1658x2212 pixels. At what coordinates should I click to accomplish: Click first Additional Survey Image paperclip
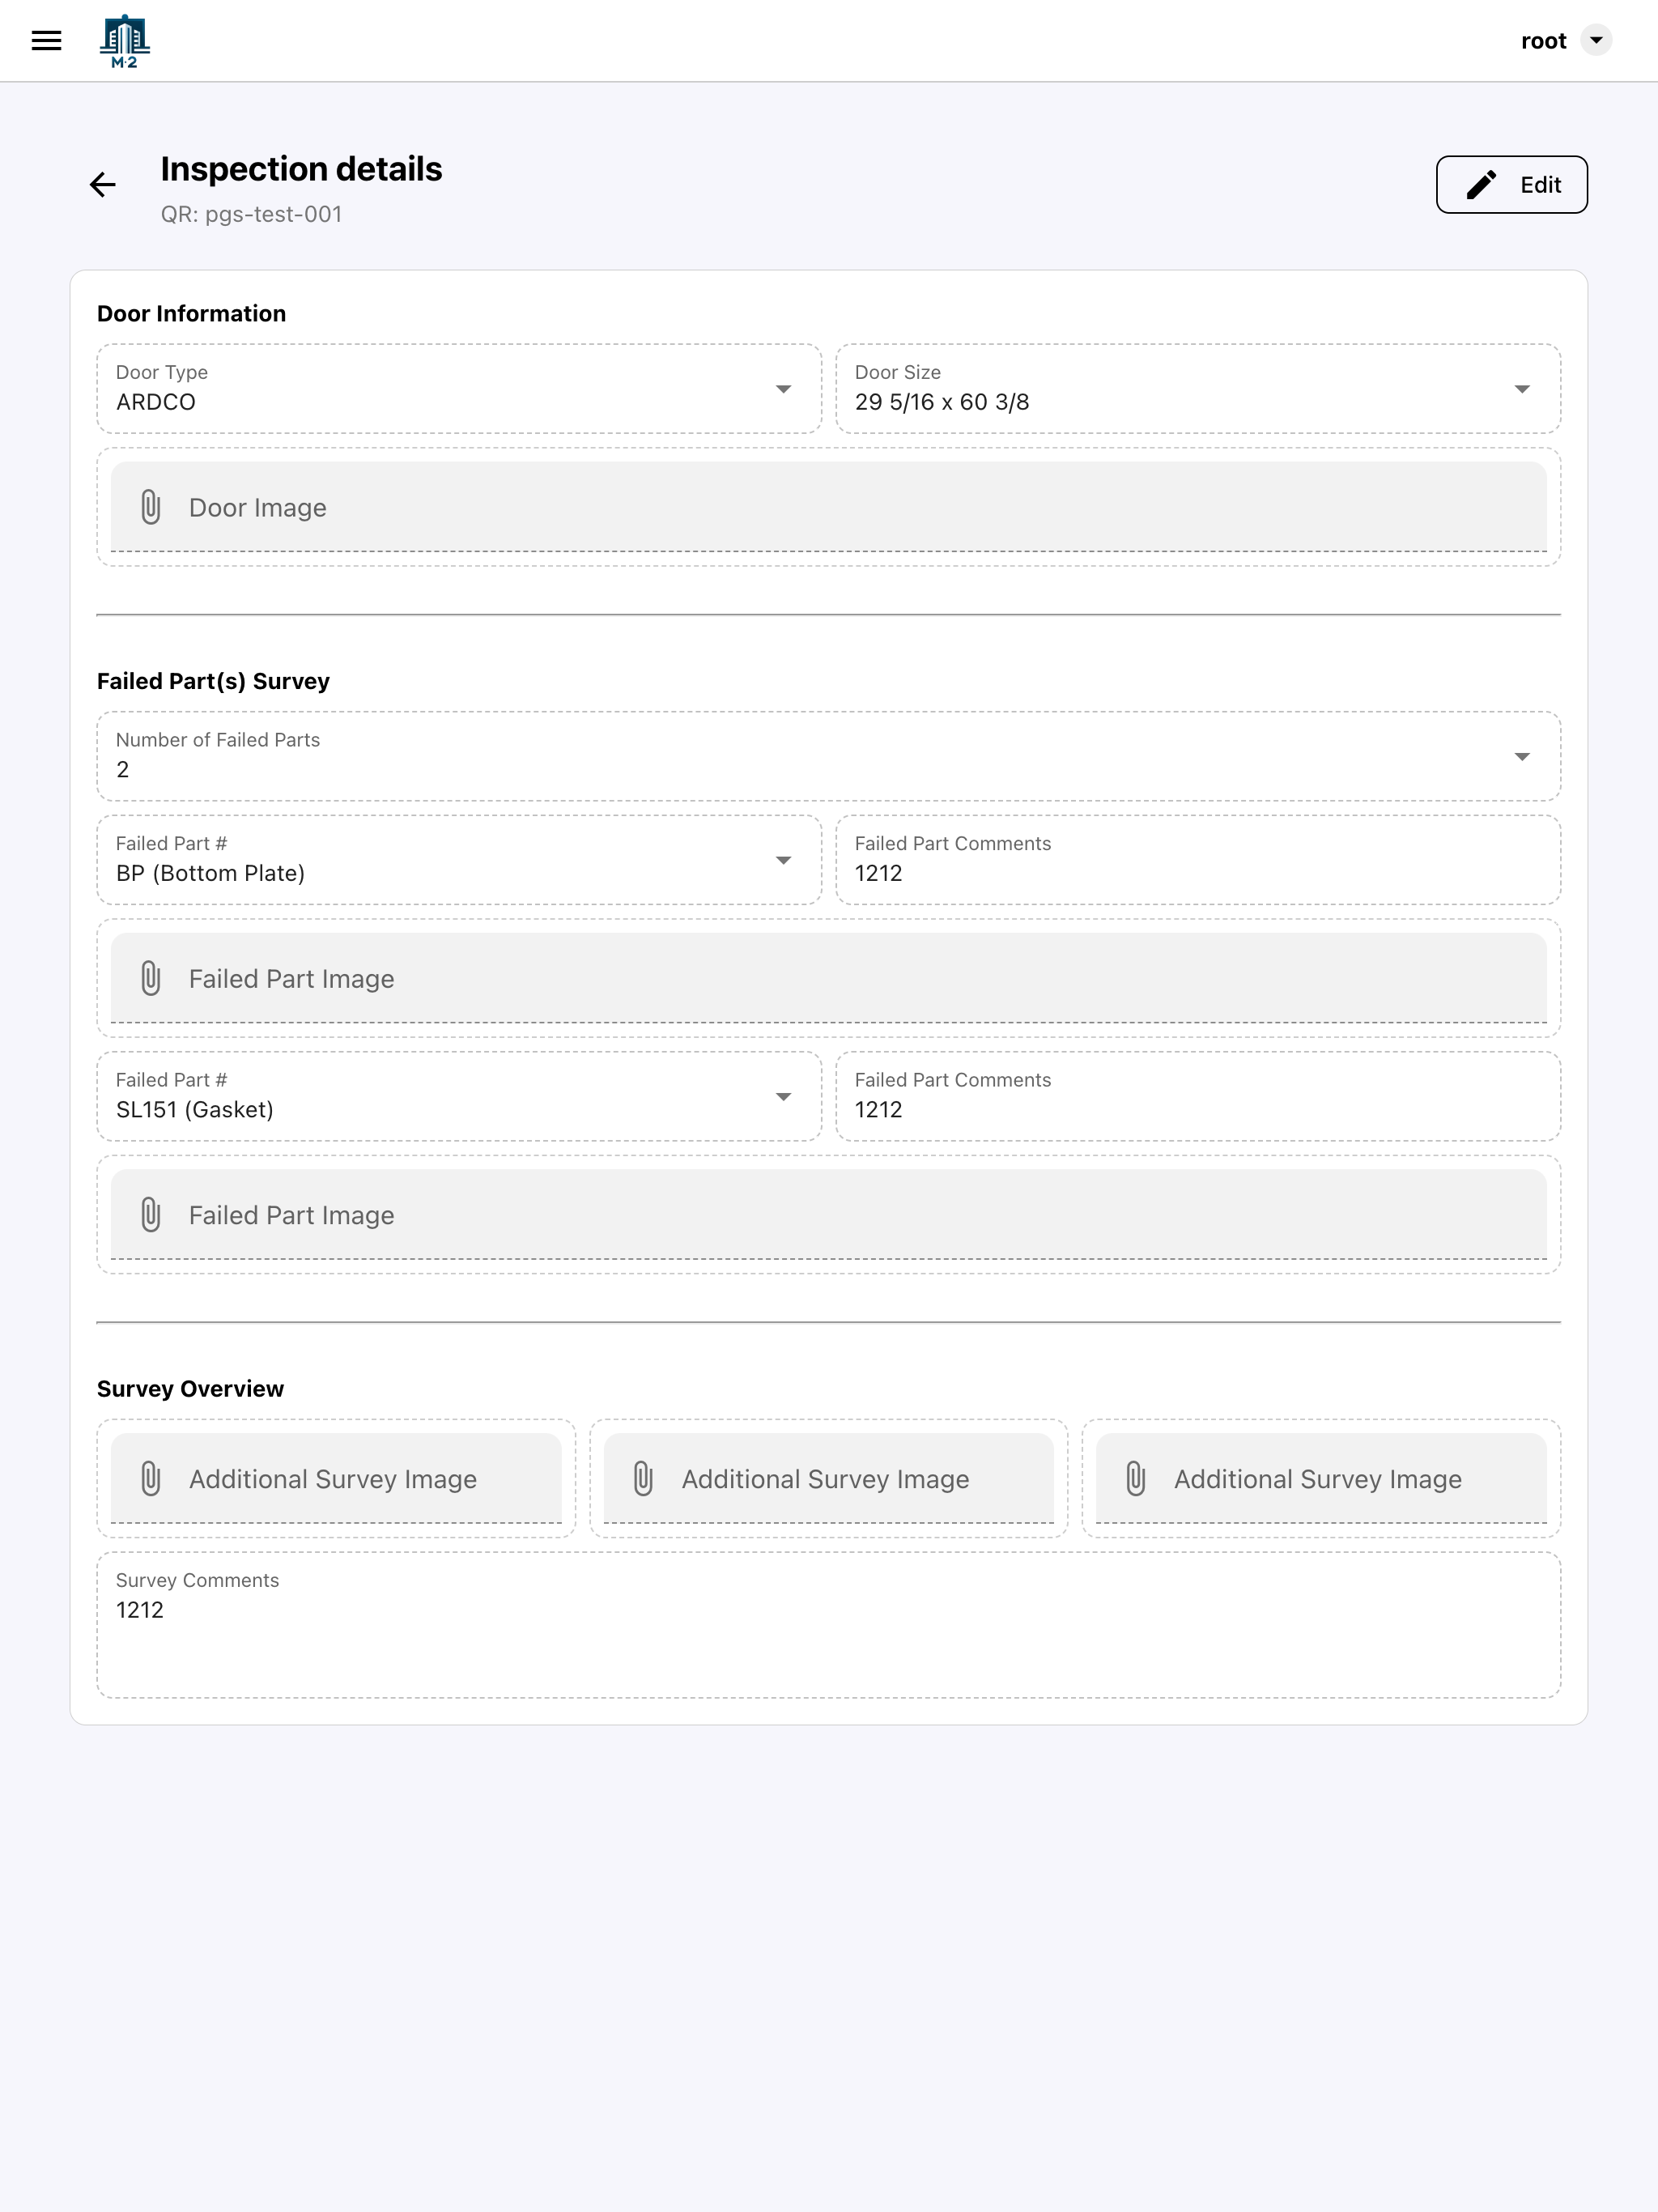click(151, 1478)
